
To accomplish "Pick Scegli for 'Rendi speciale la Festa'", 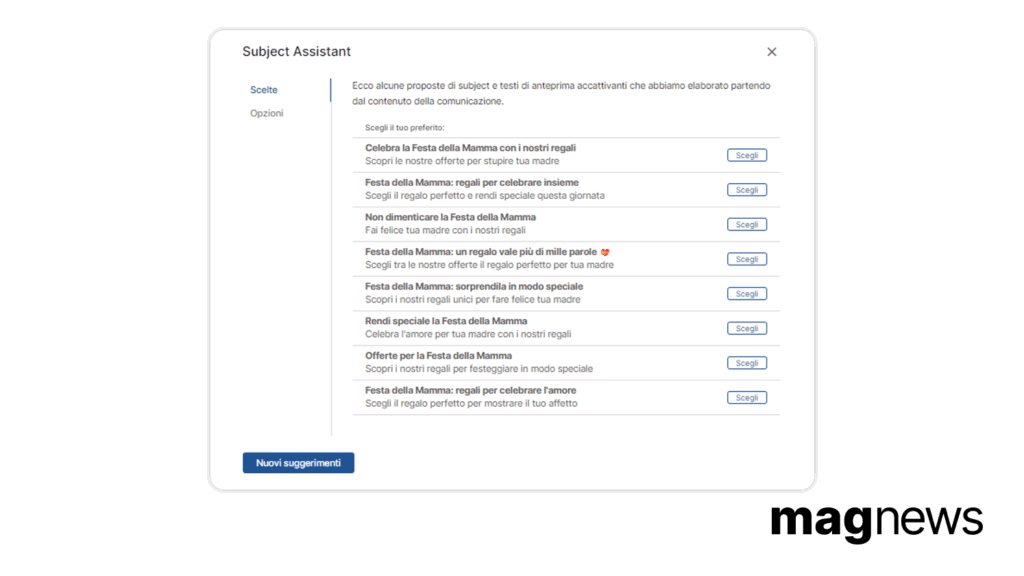I will (x=746, y=328).
